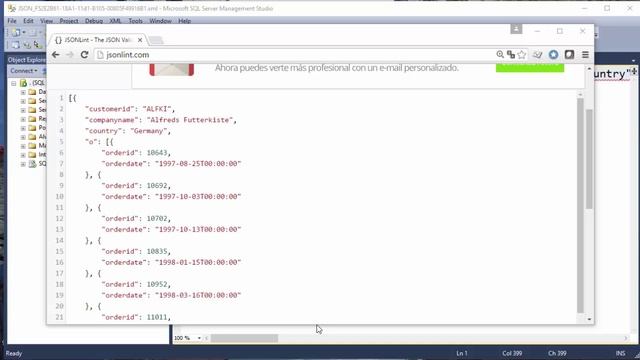Click the blue circular star extension icon

coord(553,55)
